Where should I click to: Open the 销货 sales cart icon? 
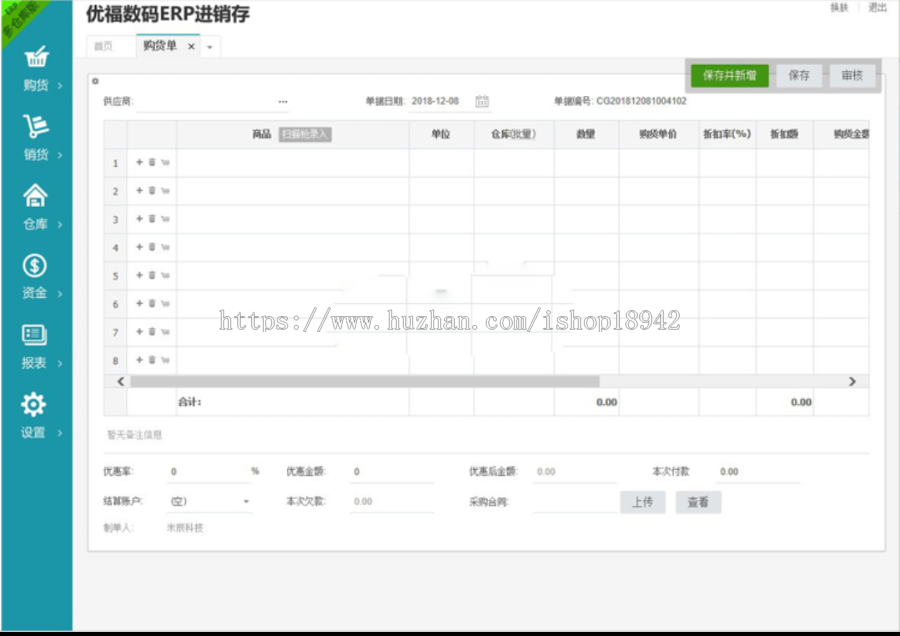(x=36, y=126)
